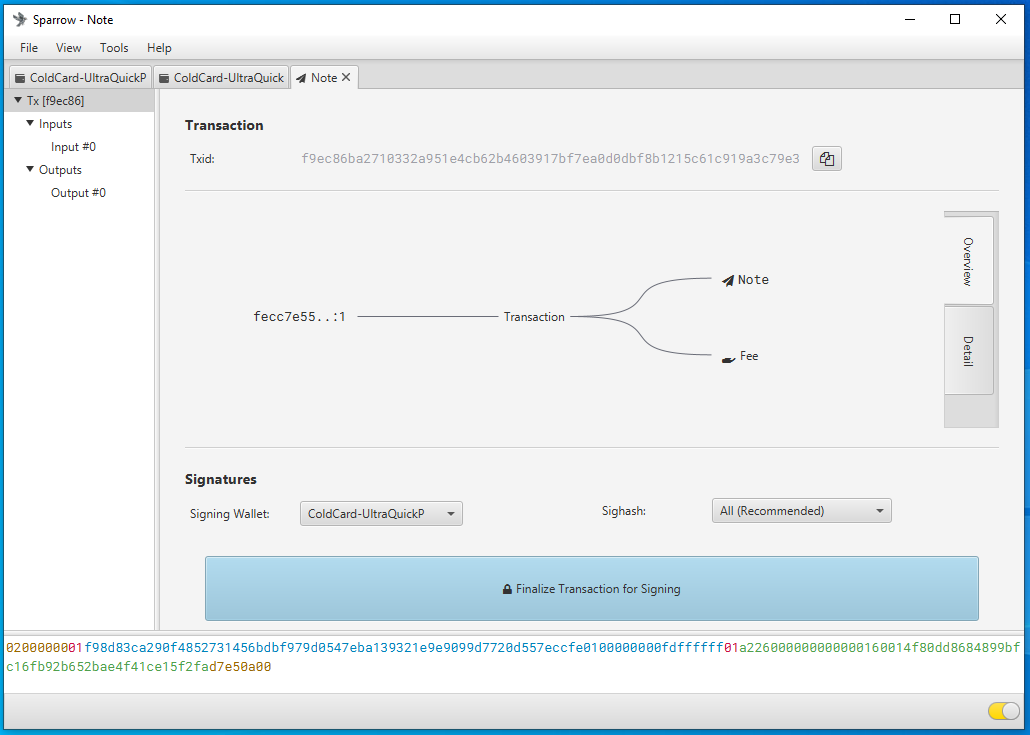
Task: Switch to the second ColdCard-UltraQuick tab
Action: coord(221,78)
